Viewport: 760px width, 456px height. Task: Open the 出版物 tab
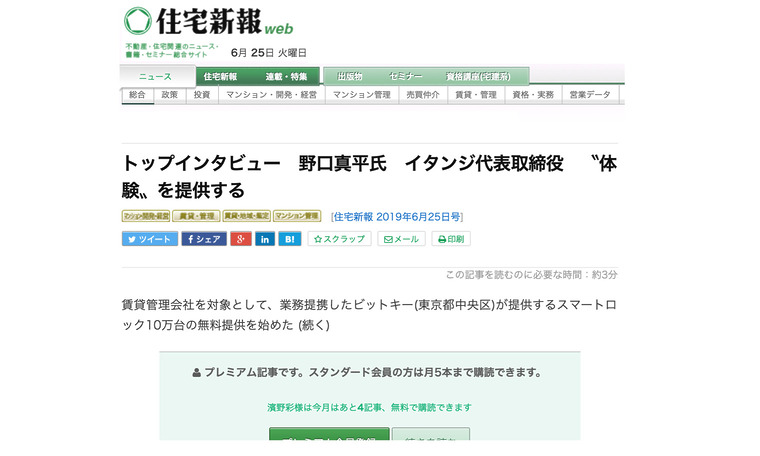pos(350,76)
